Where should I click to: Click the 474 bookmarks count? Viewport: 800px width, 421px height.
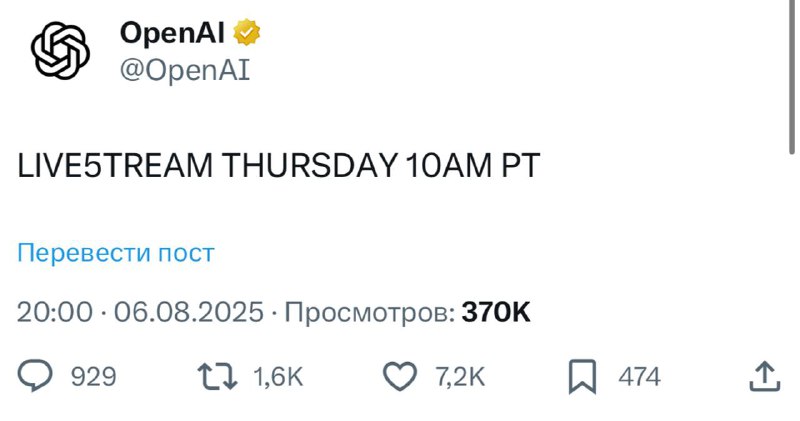[639, 377]
